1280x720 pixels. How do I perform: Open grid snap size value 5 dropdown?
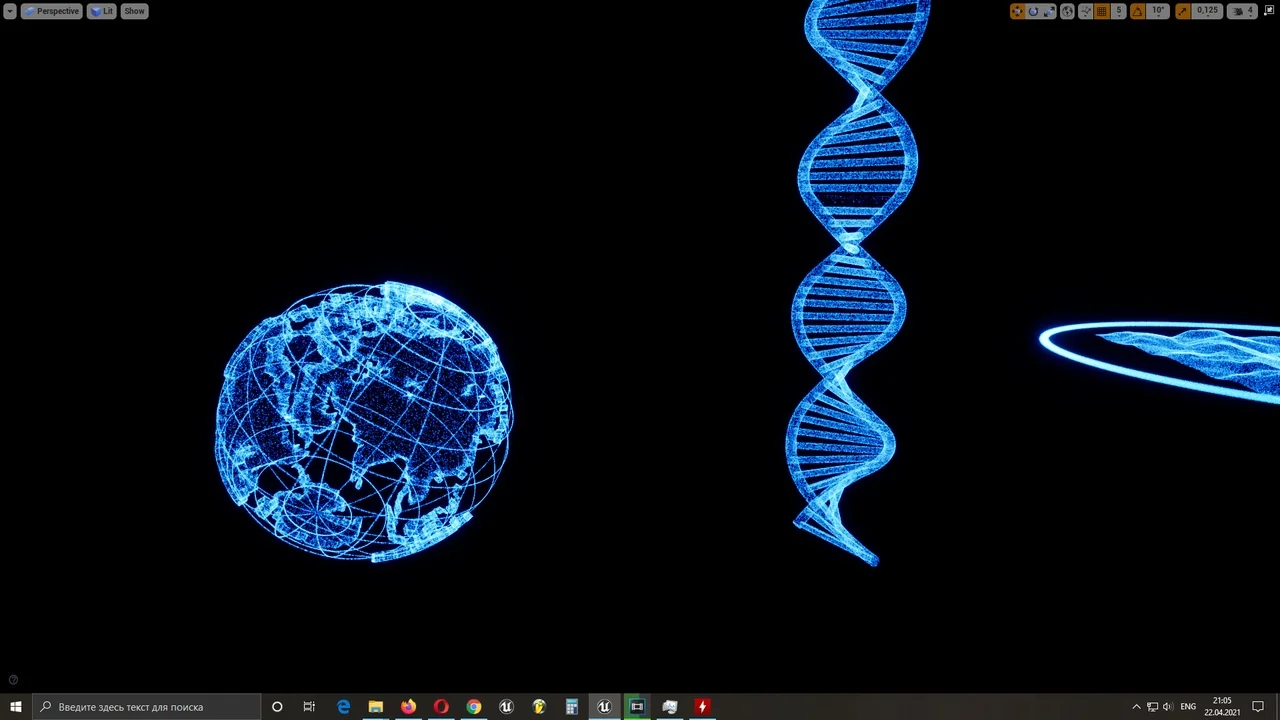1119,11
